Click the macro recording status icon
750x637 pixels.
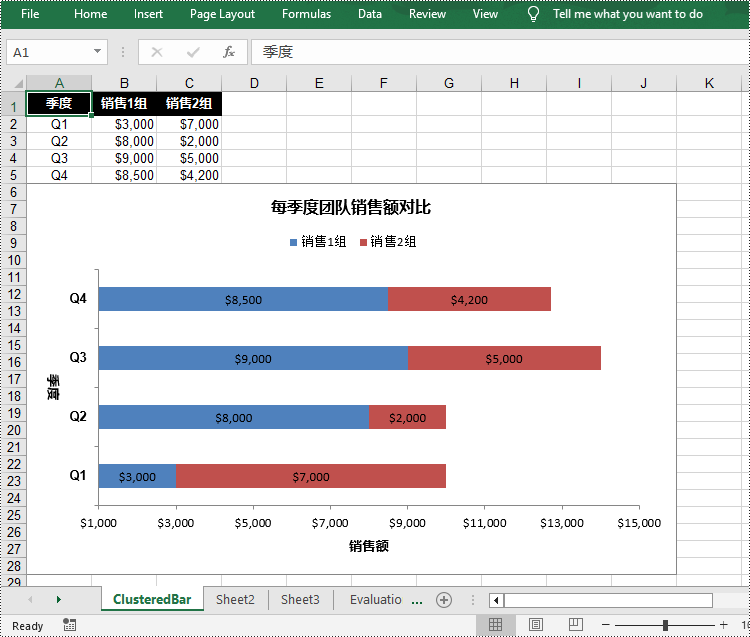[x=69, y=625]
